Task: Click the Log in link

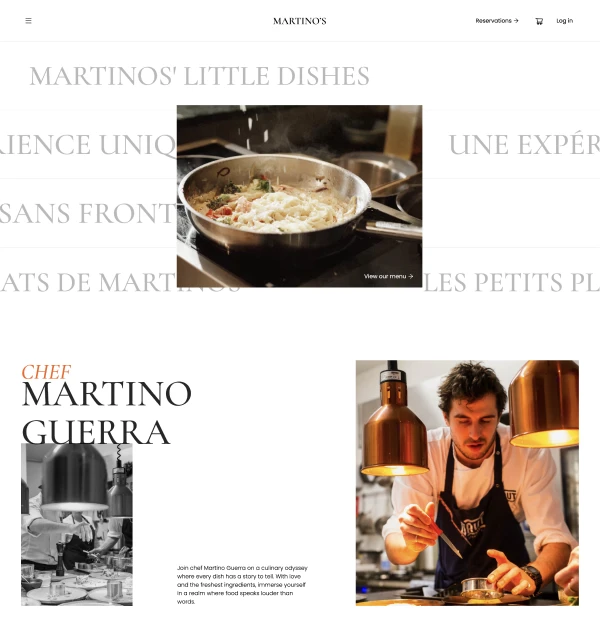Action: tap(565, 21)
